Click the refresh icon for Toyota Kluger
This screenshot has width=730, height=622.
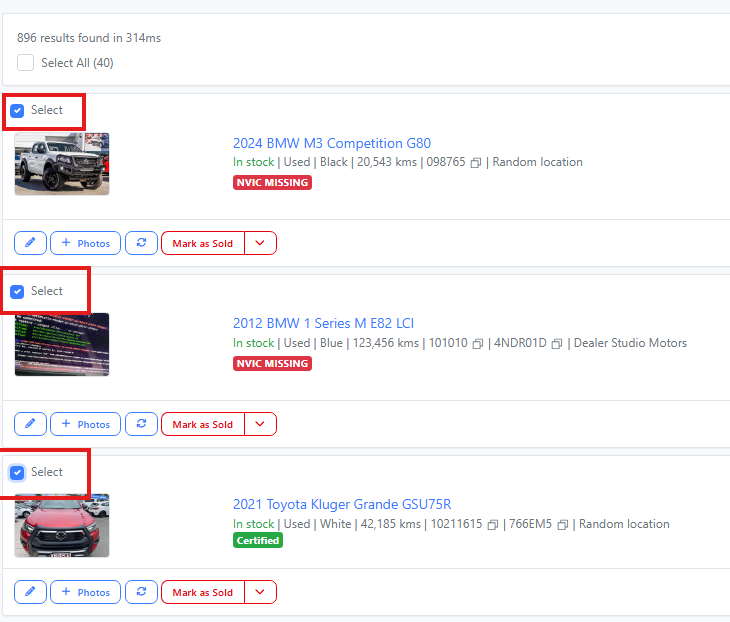(x=141, y=592)
